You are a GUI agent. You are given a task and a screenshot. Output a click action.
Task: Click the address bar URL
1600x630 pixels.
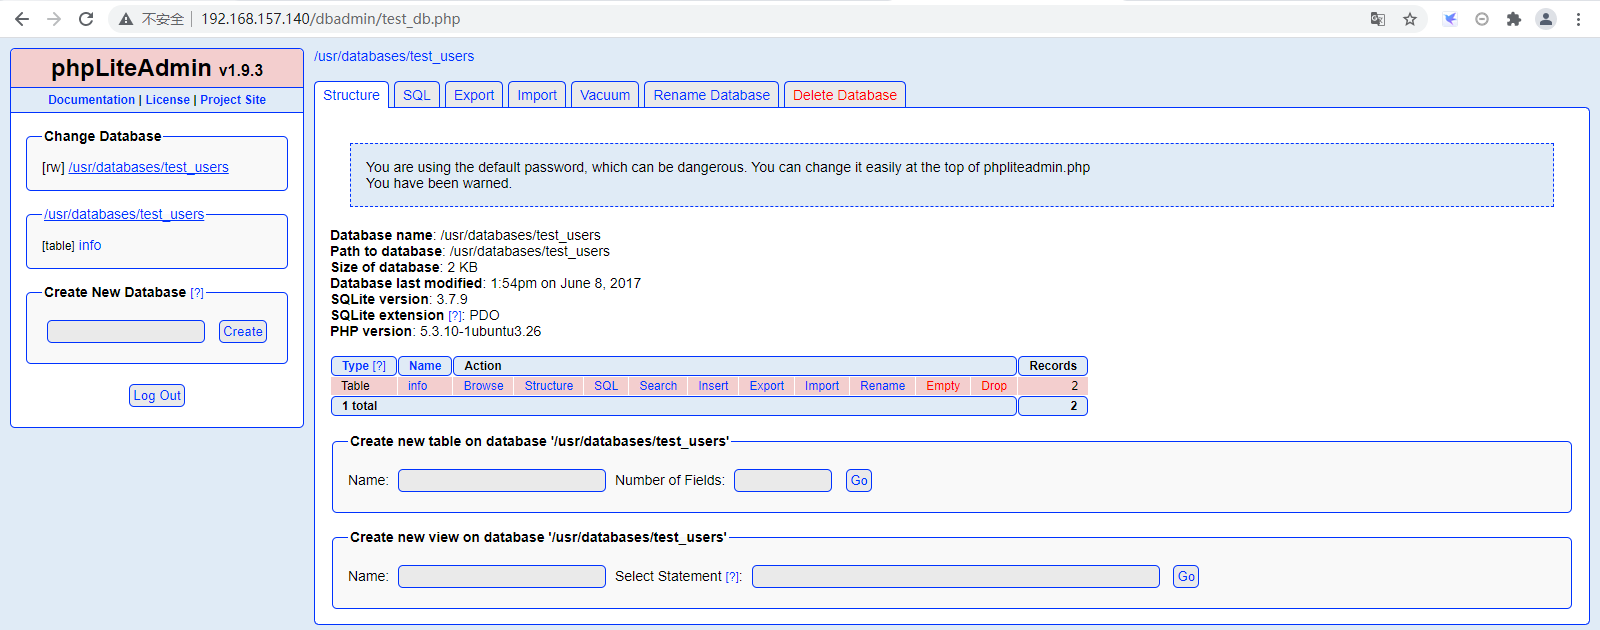click(x=331, y=19)
